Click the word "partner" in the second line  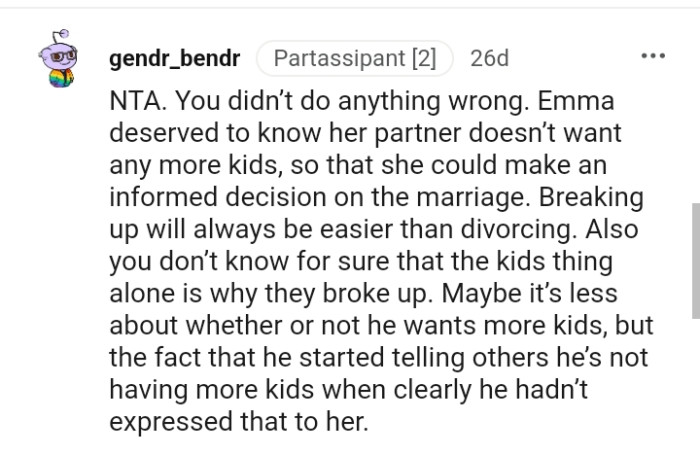click(x=417, y=133)
